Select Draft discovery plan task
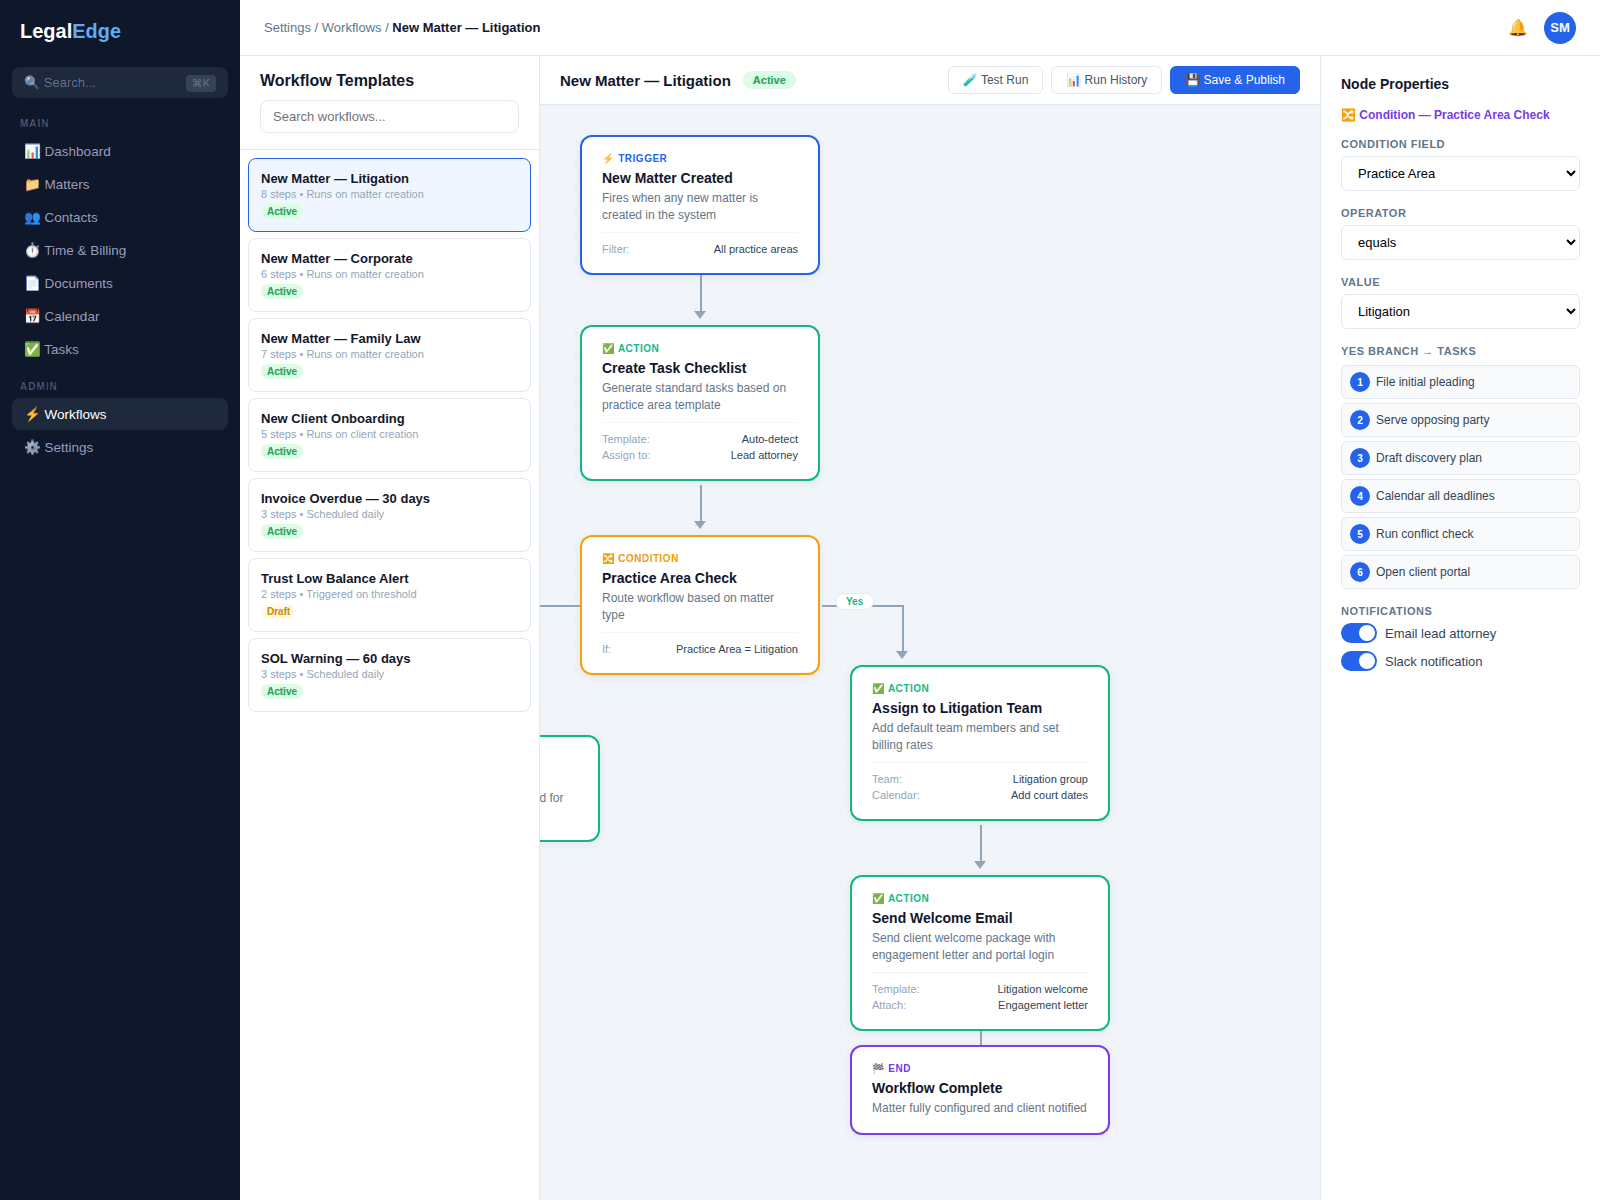The height and width of the screenshot is (1200, 1600). click(1460, 458)
